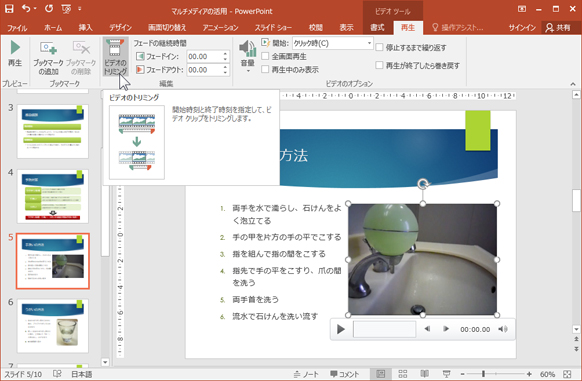Open quick access toolbar customize arrow

pyautogui.click(x=79, y=9)
